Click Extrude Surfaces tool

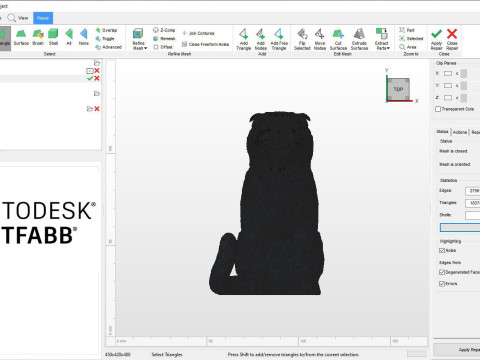[x=359, y=39]
